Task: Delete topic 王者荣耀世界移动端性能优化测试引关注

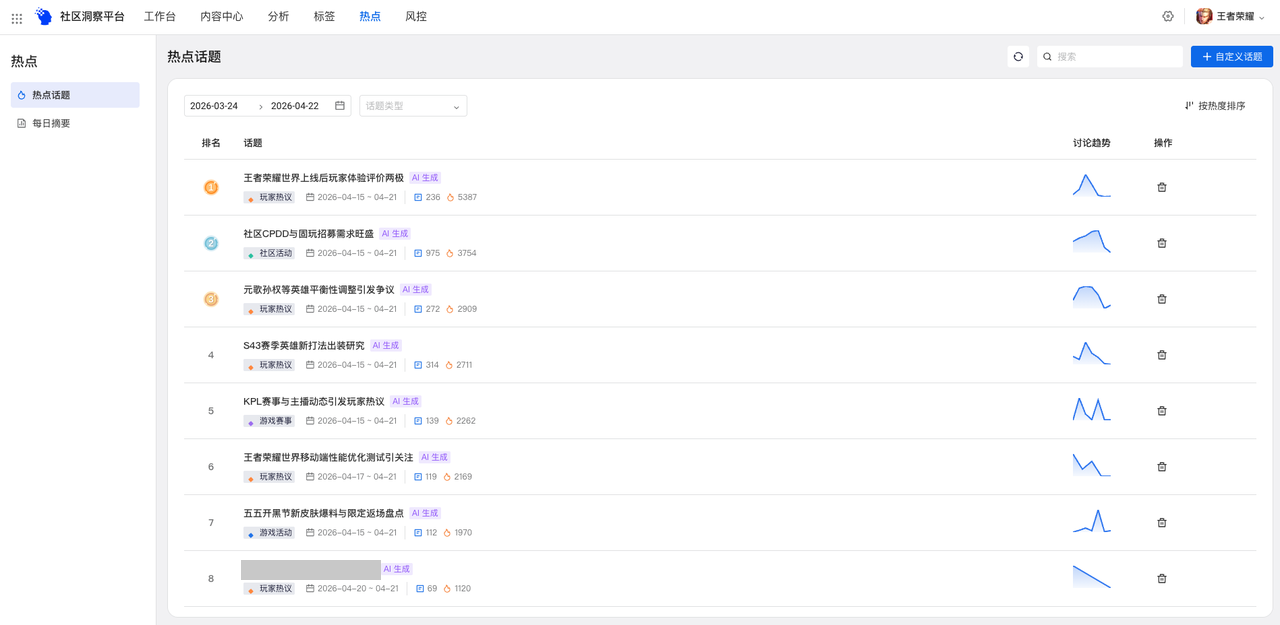Action: click(x=1162, y=467)
